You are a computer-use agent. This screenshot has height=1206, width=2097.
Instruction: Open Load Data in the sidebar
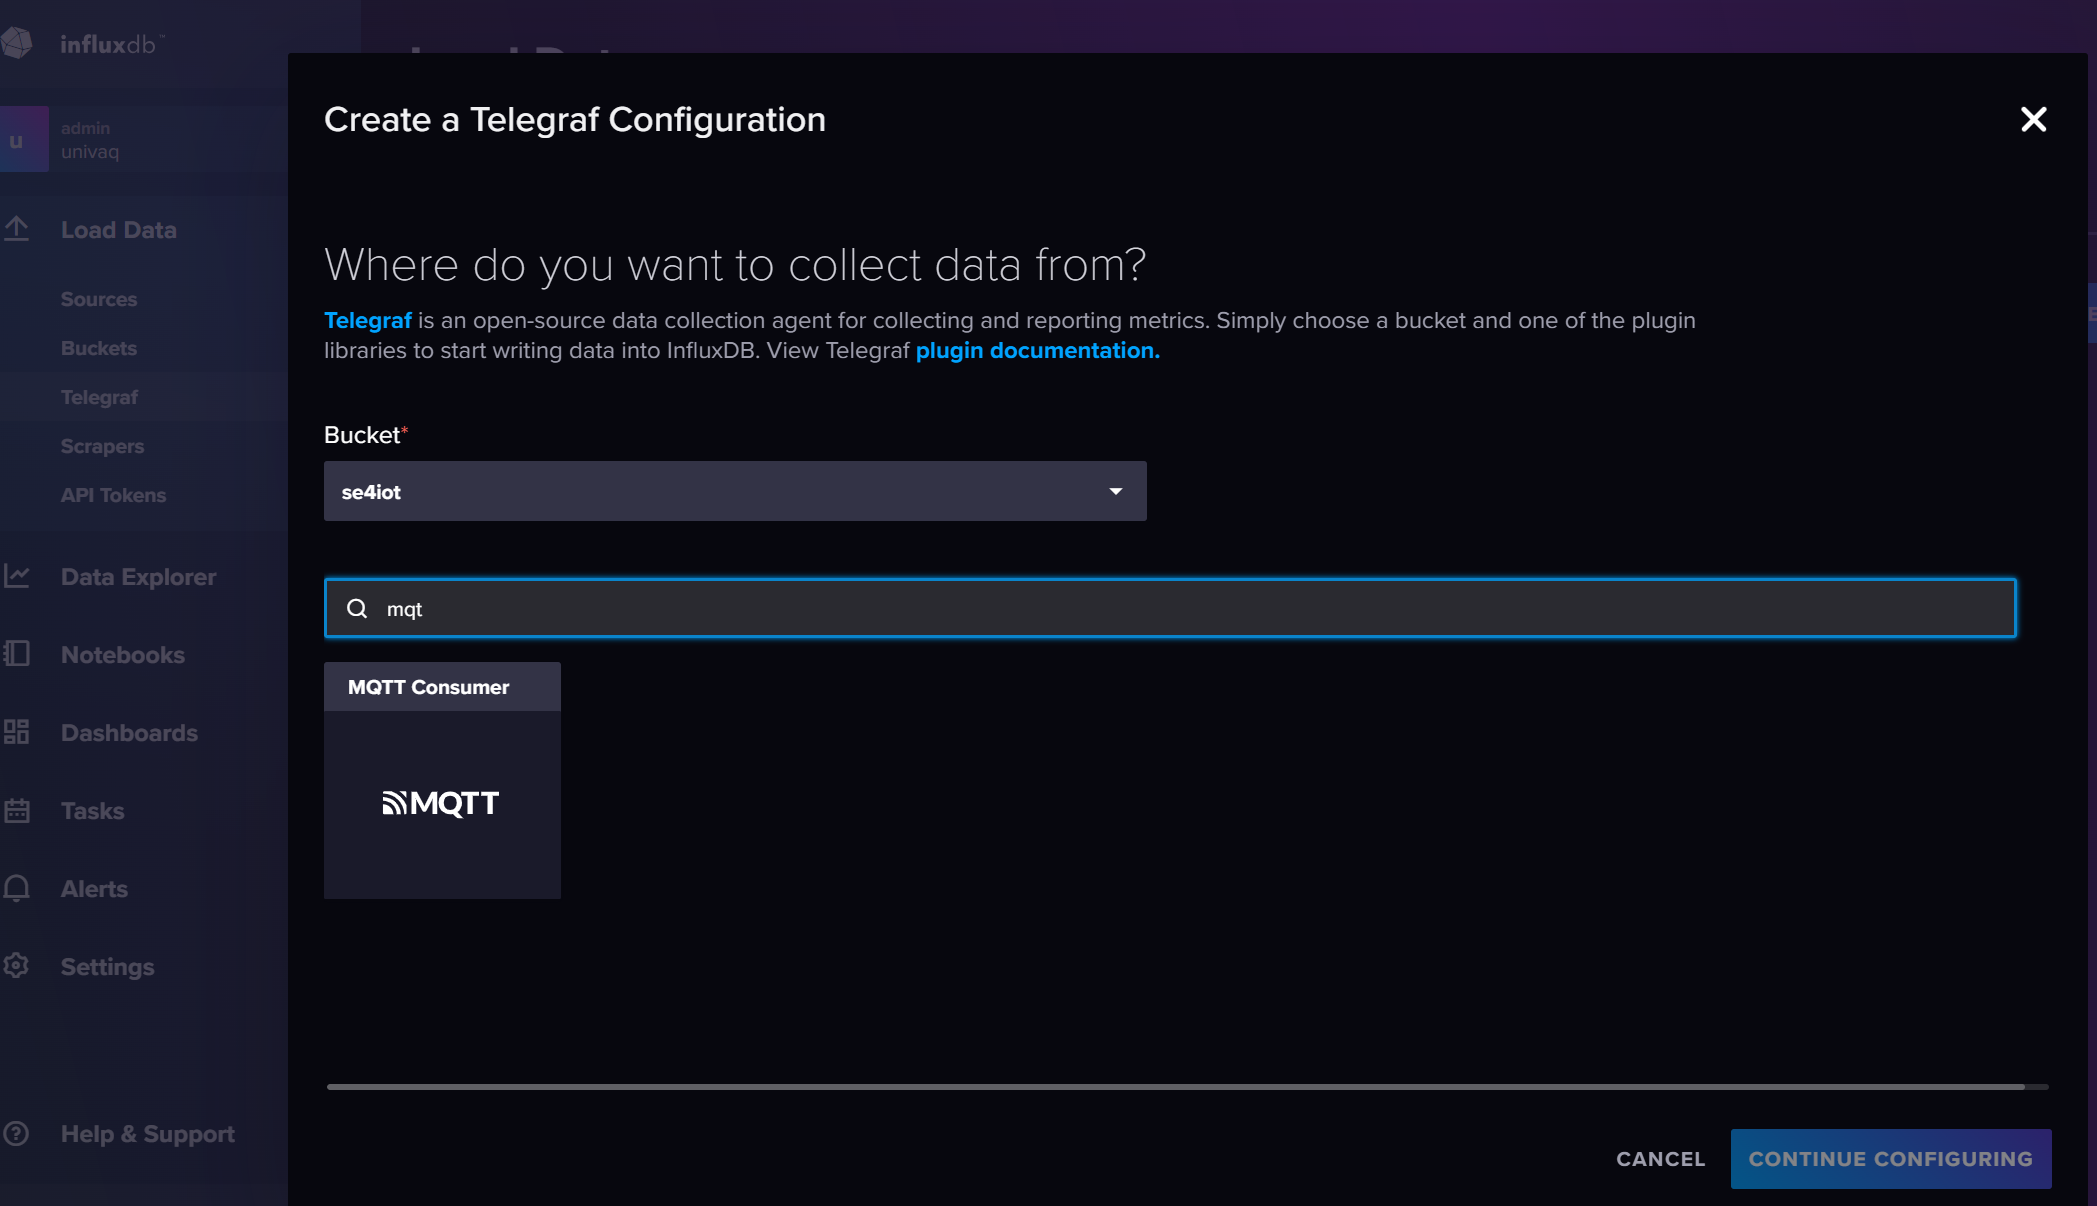click(118, 230)
